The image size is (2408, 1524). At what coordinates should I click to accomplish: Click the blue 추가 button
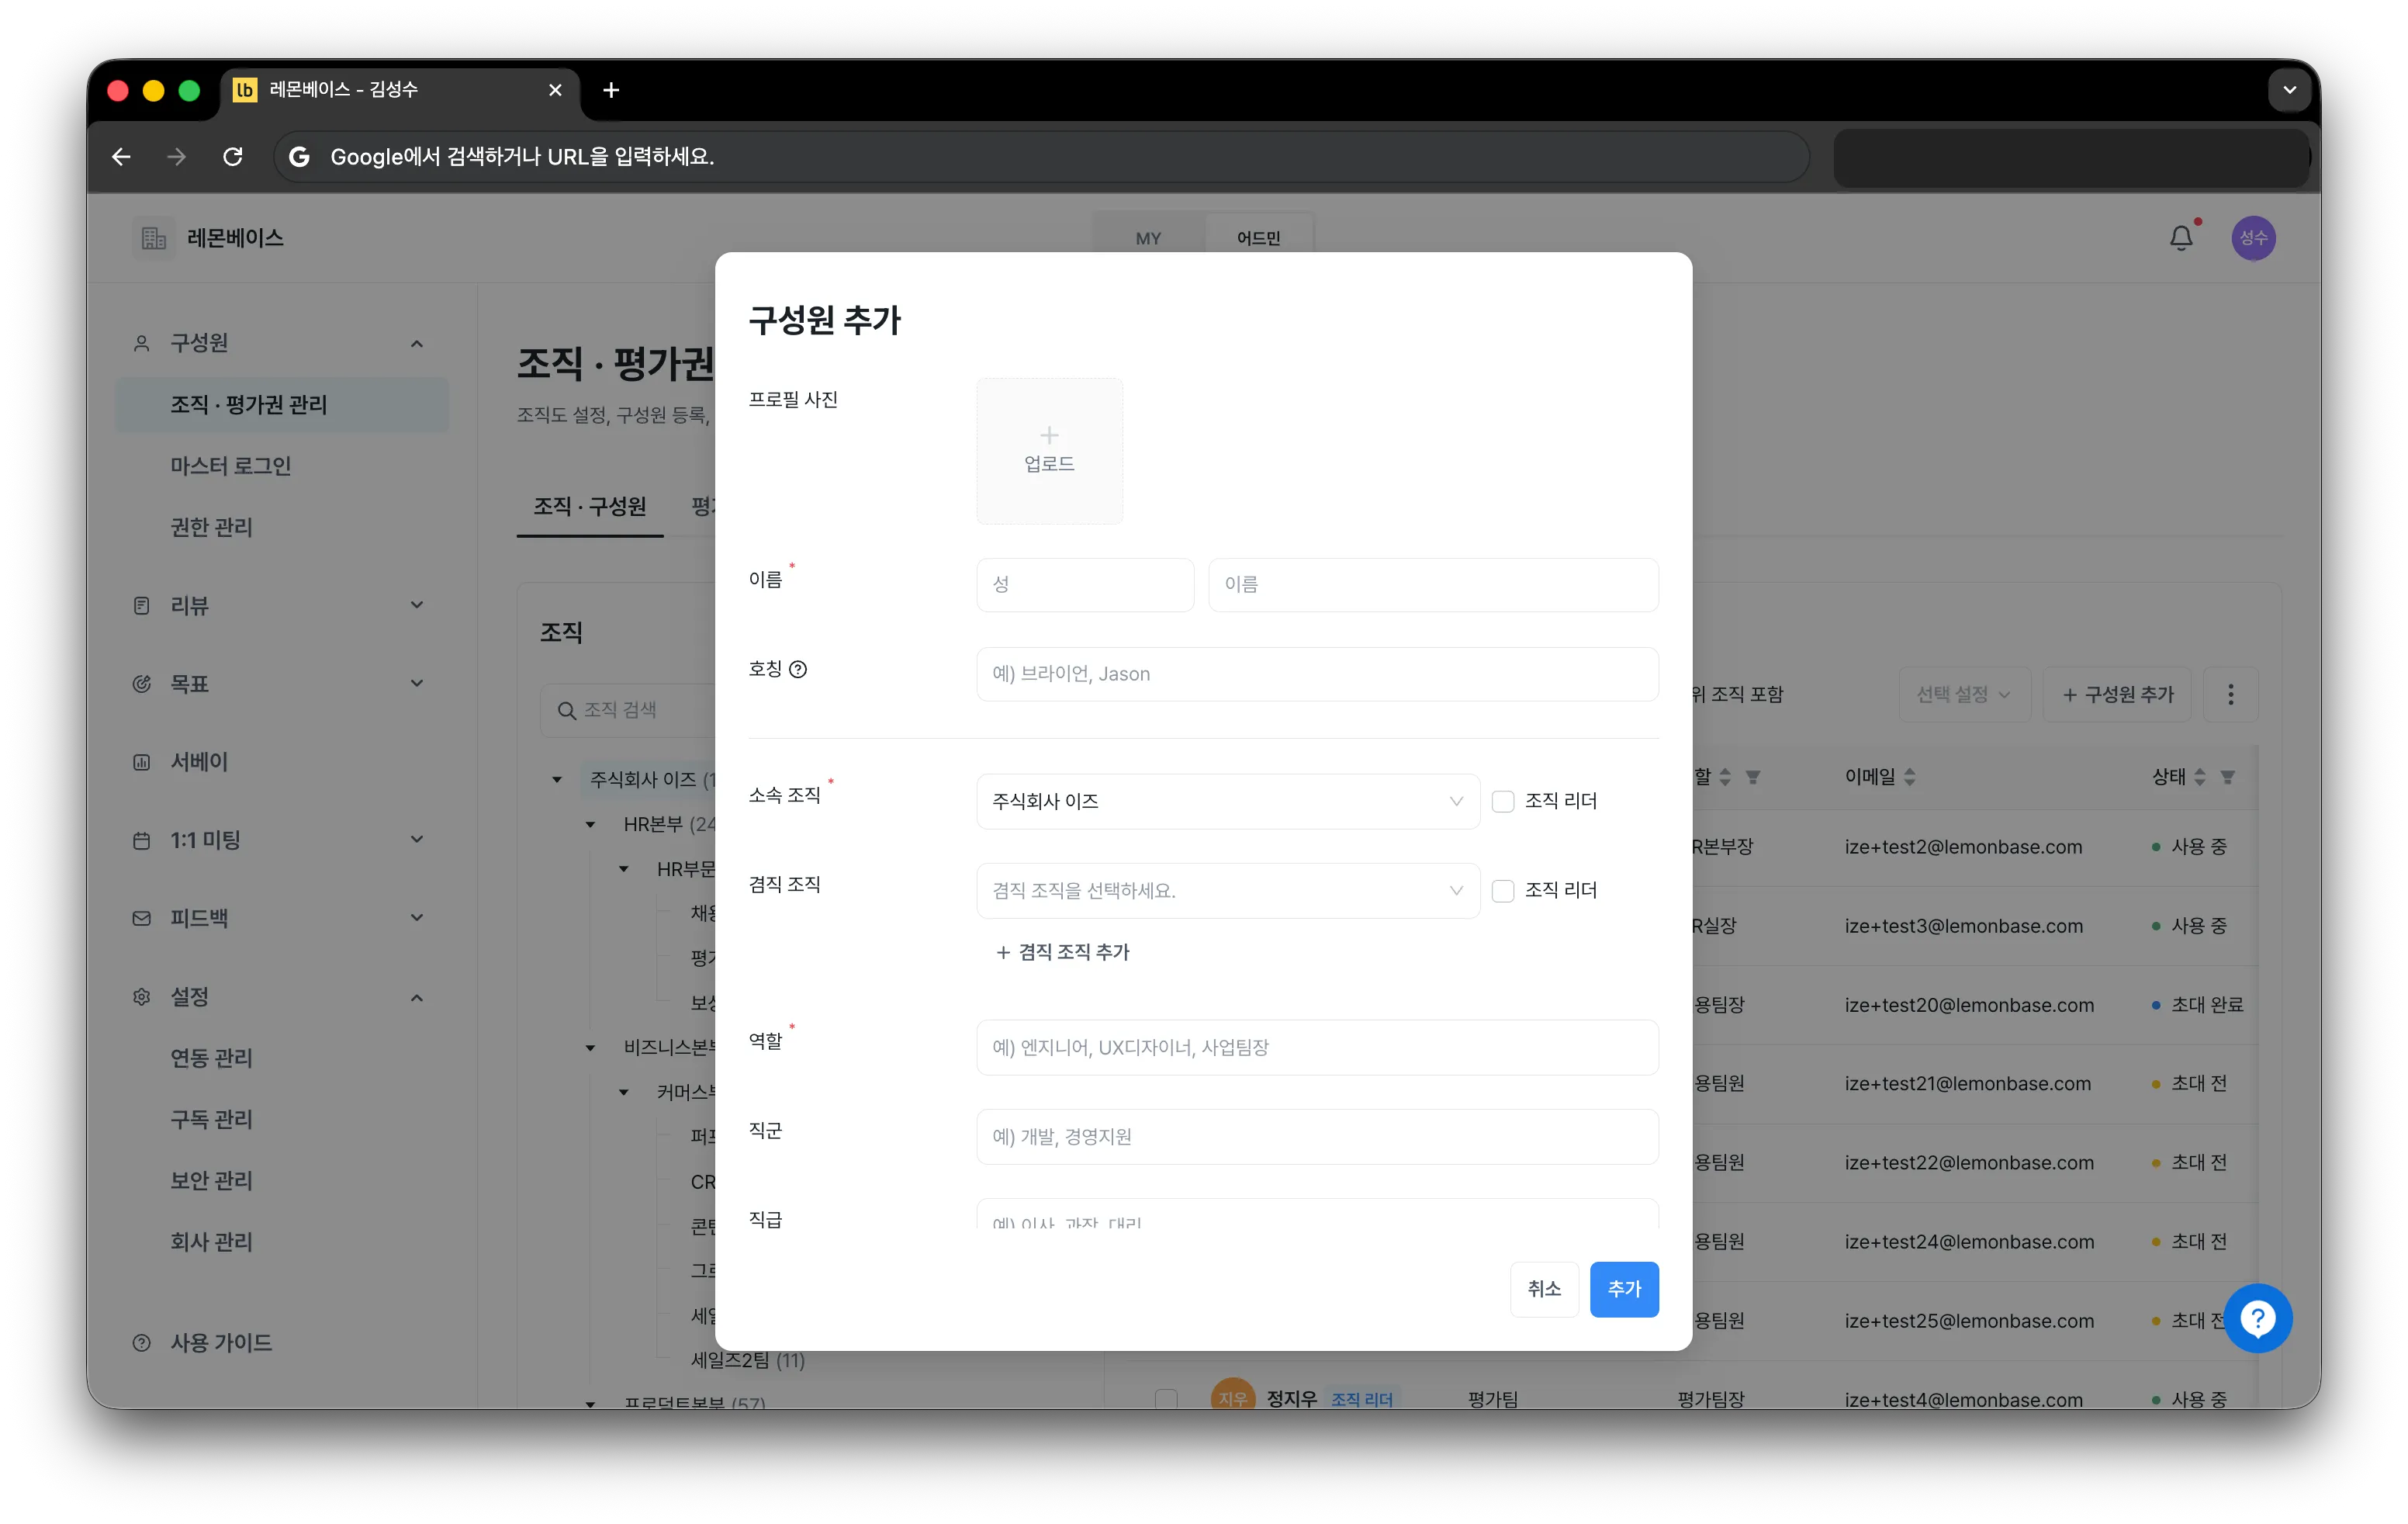(1624, 1289)
